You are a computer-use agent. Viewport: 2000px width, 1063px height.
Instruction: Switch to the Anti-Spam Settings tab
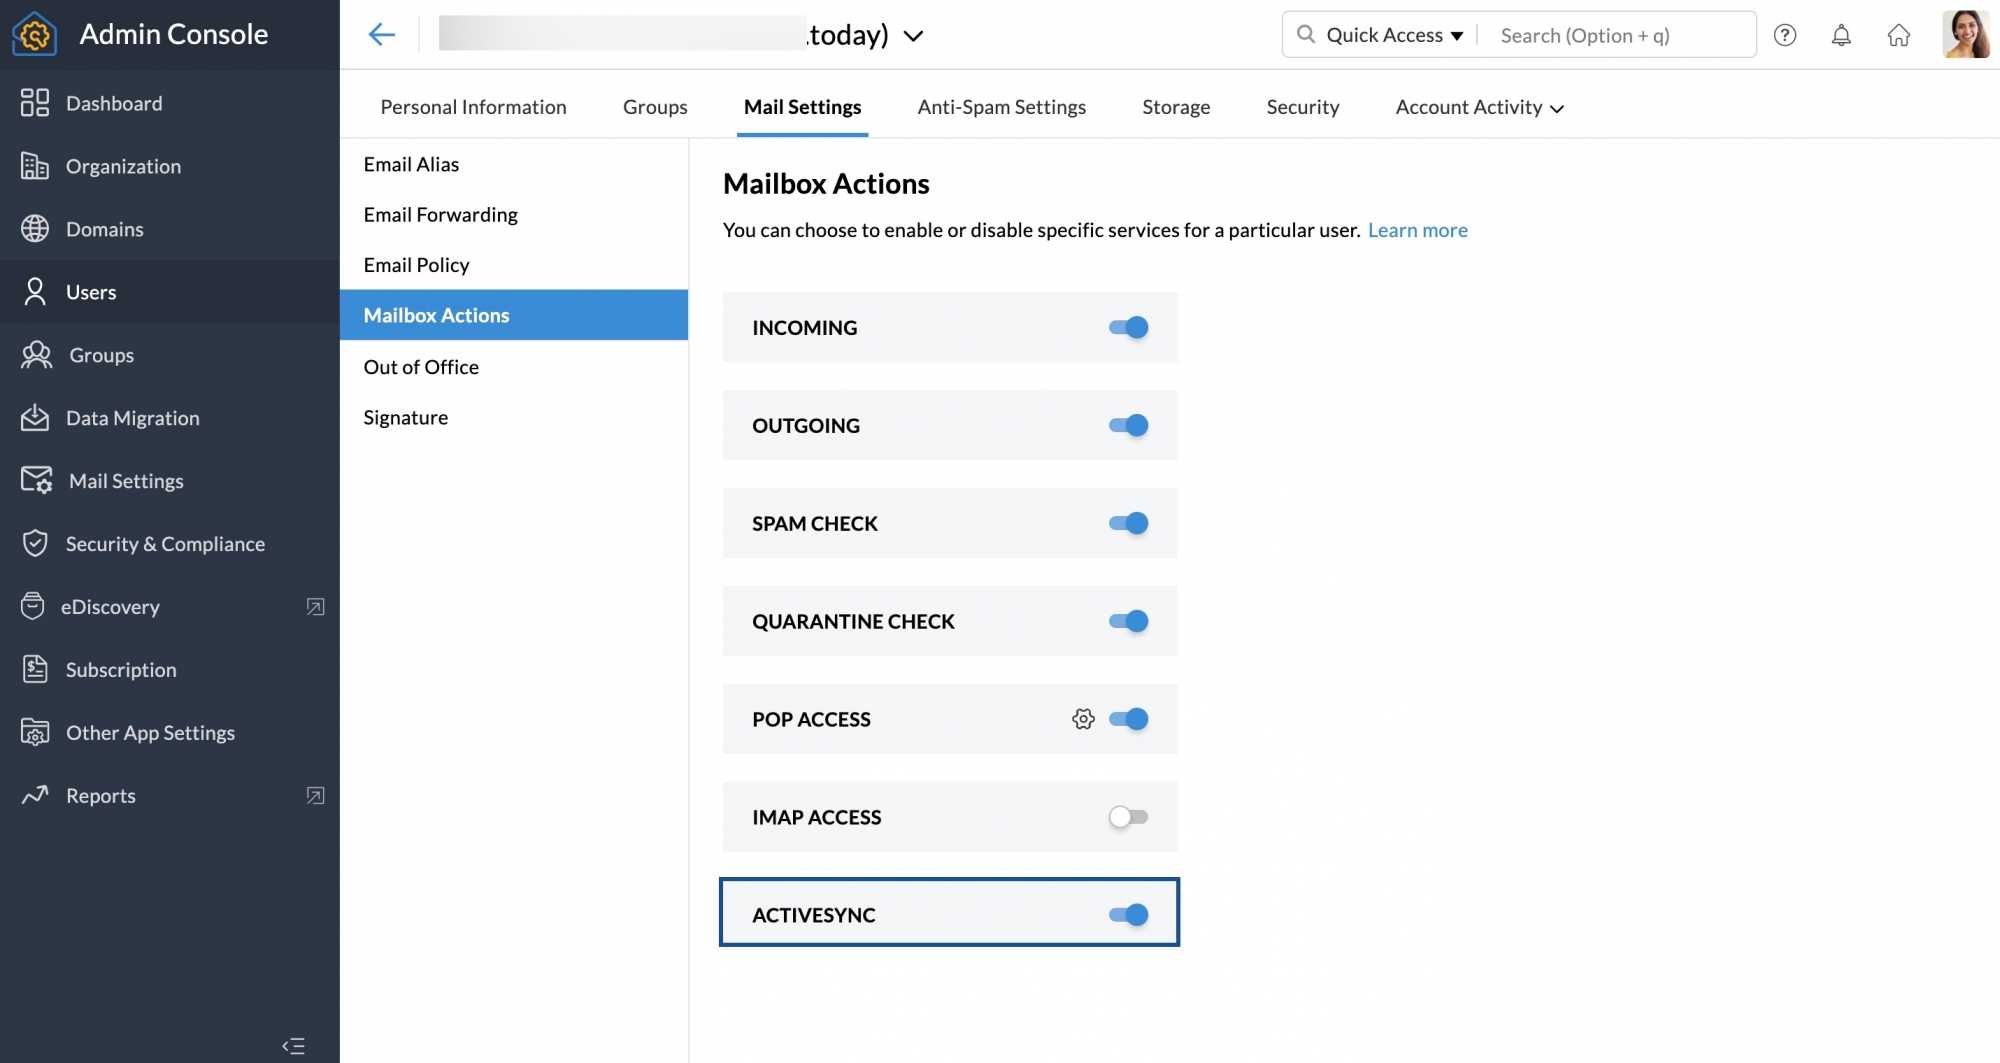tap(1002, 107)
